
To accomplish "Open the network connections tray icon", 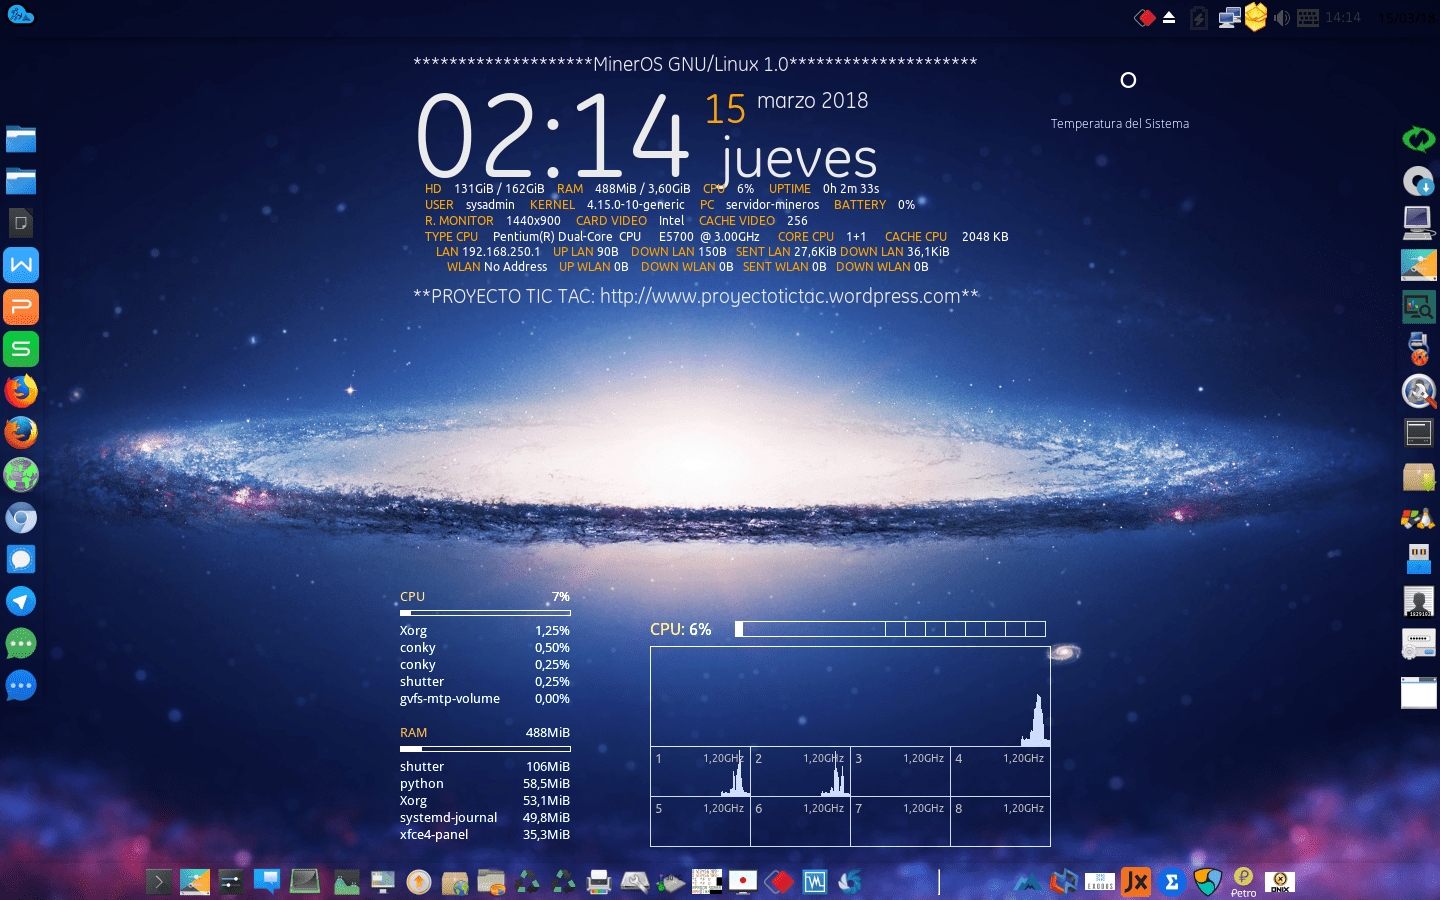I will pos(1229,18).
